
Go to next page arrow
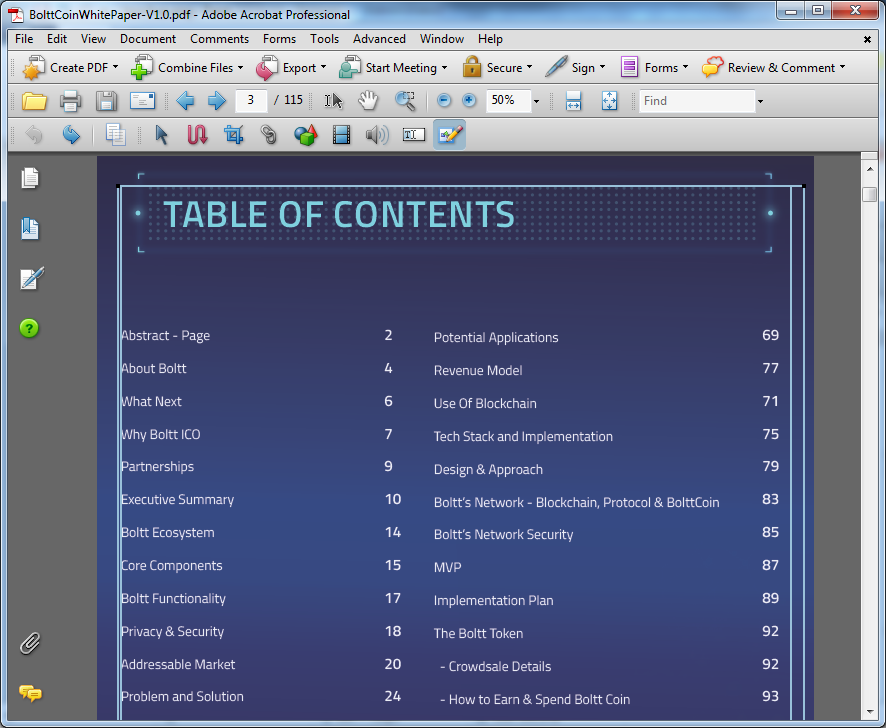point(216,101)
